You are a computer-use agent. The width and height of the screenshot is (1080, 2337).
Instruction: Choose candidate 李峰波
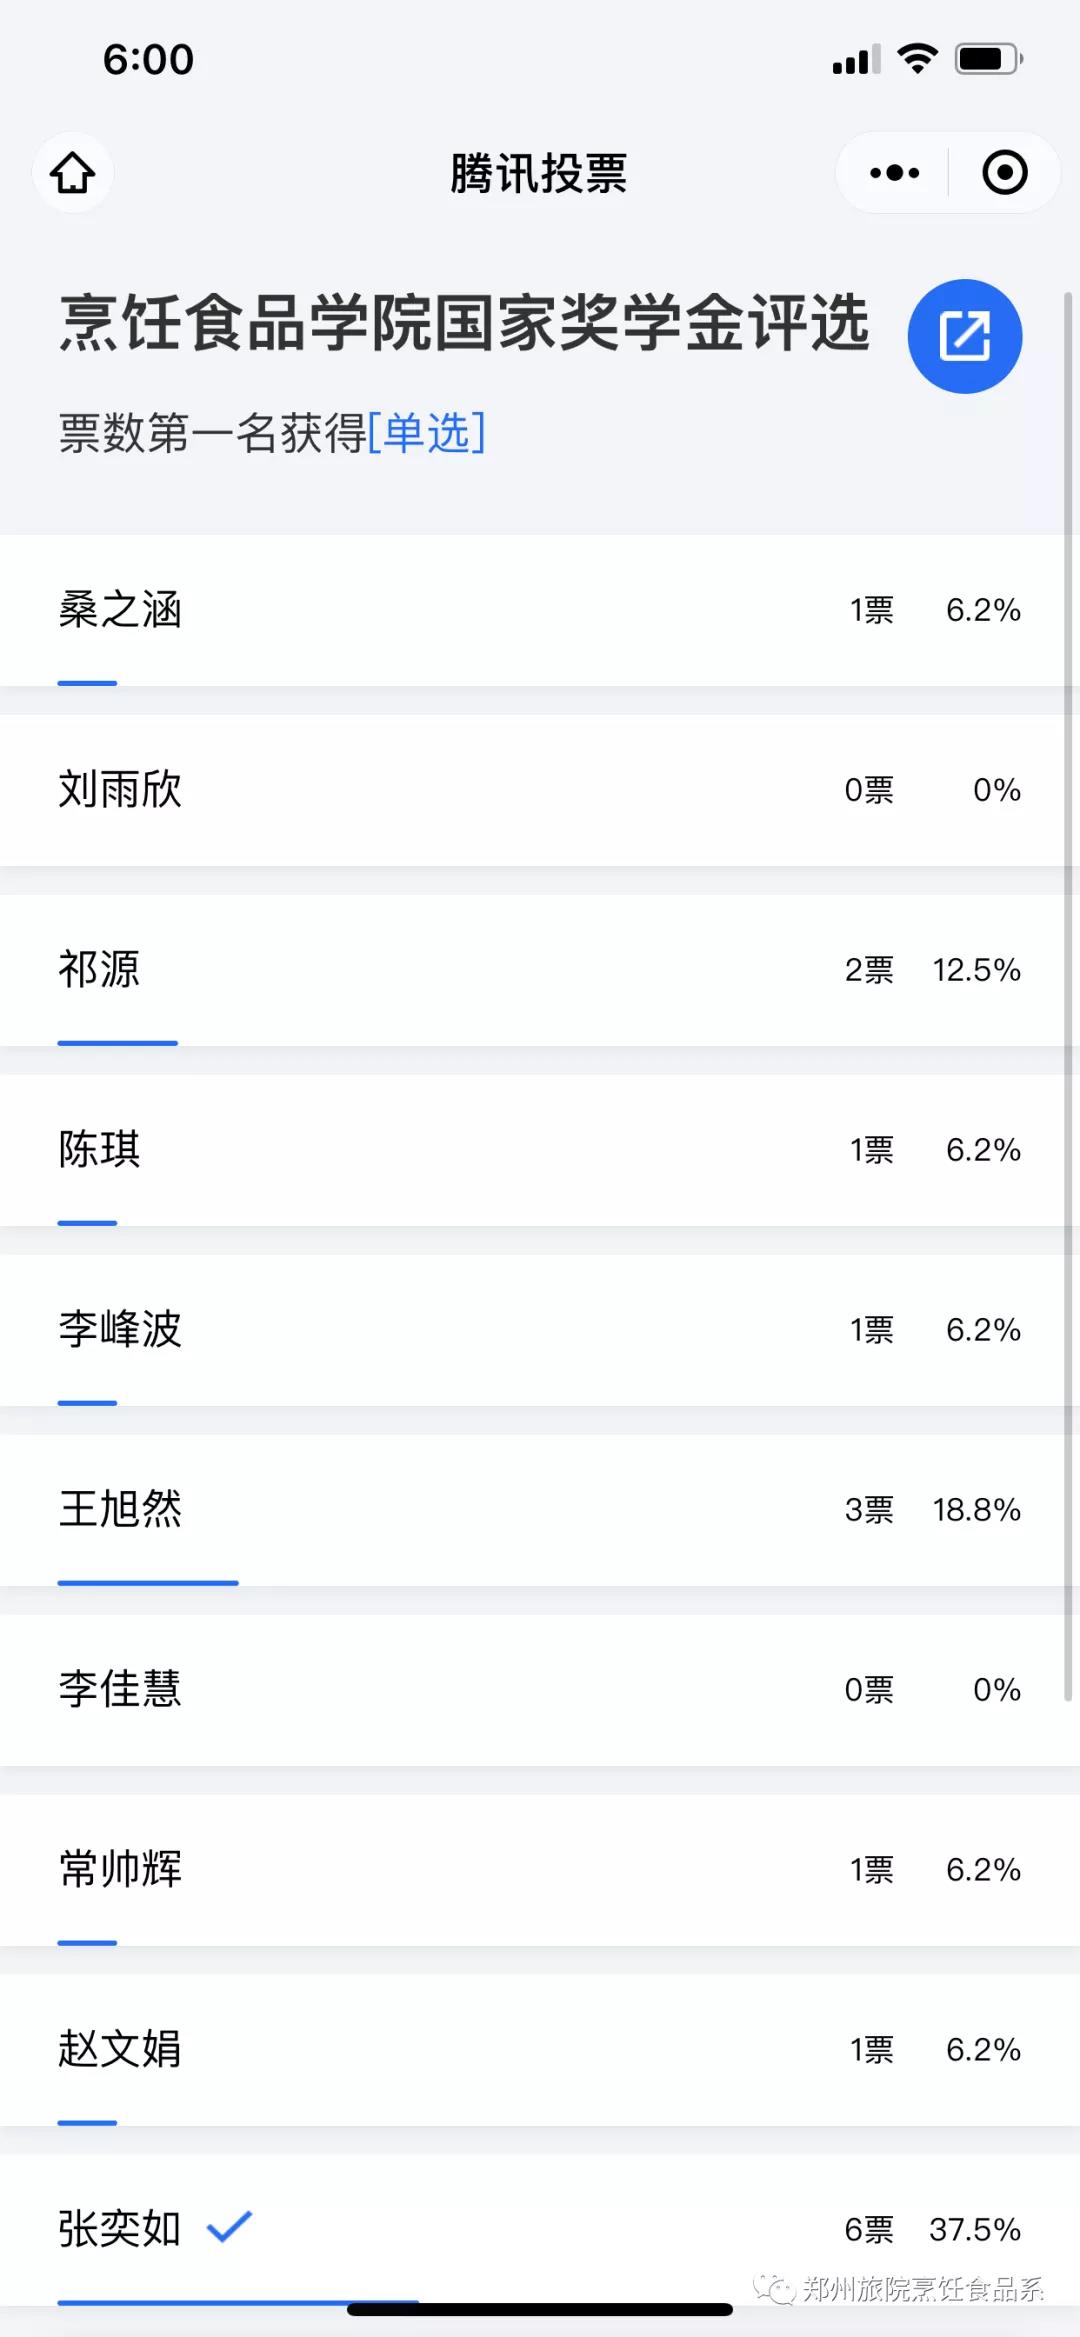(x=120, y=1330)
